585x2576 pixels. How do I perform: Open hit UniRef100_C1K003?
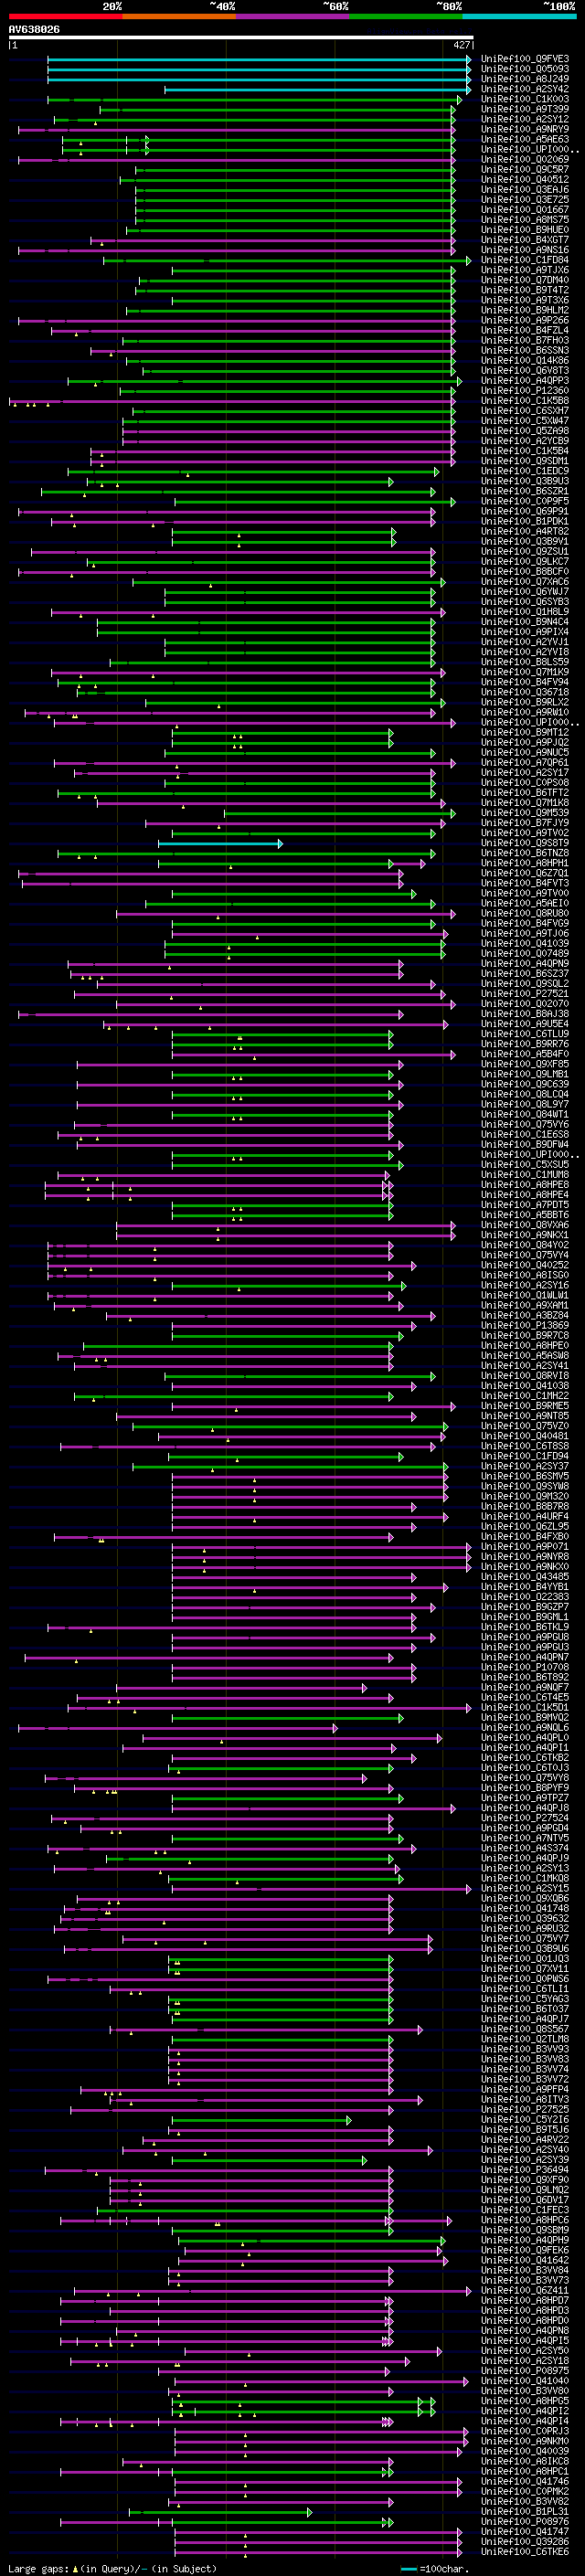pyautogui.click(x=525, y=99)
